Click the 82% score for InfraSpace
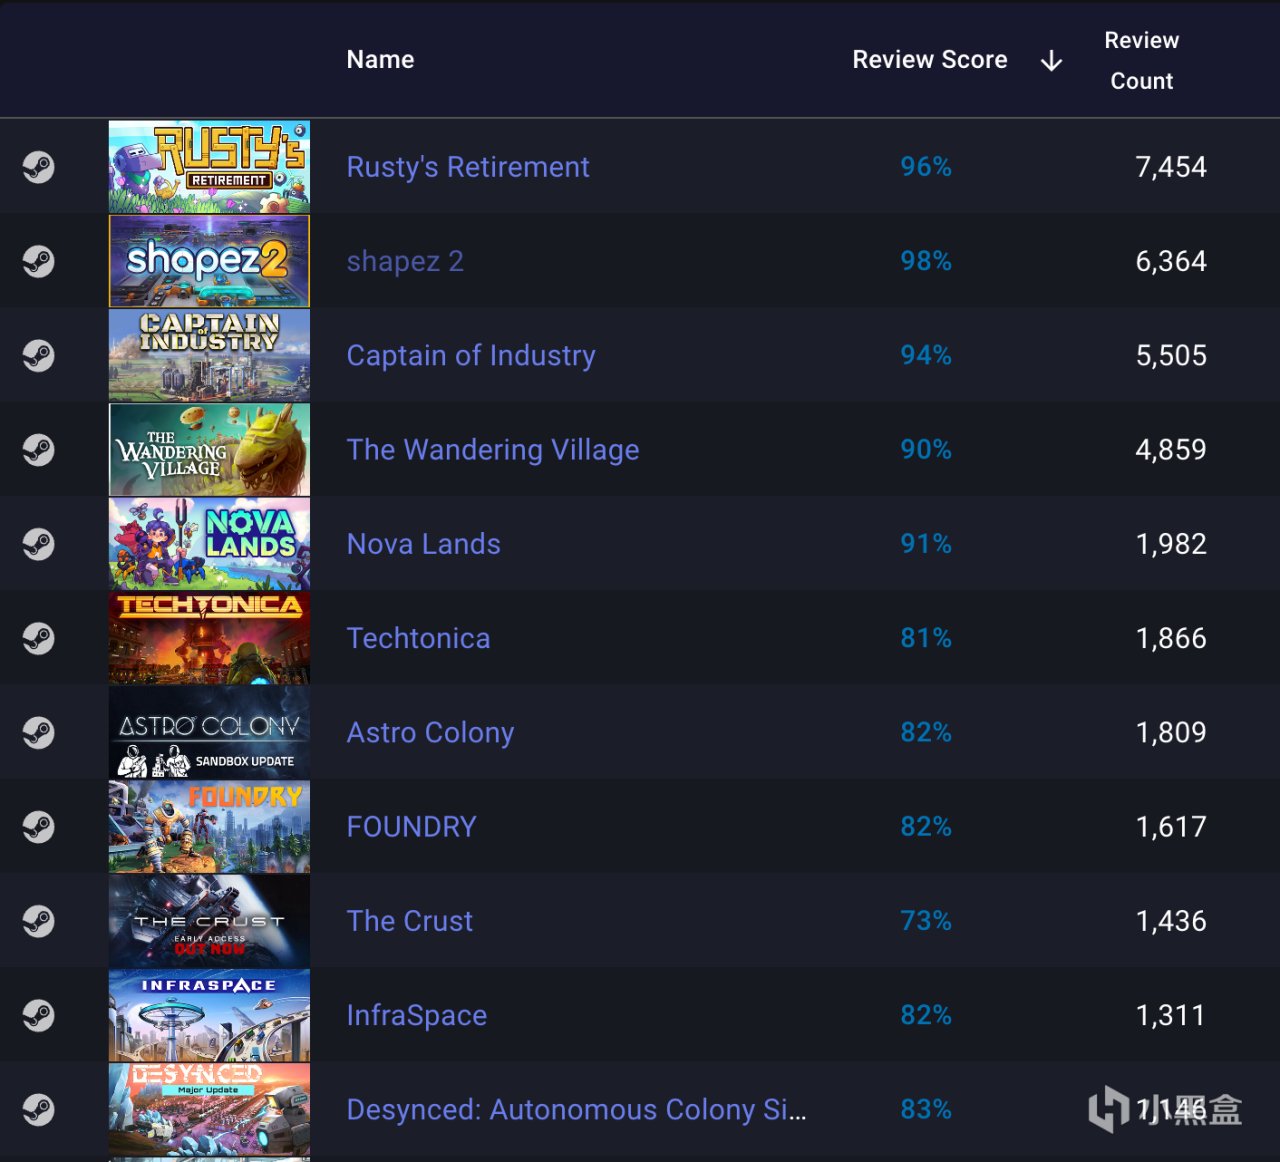Viewport: 1280px width, 1162px height. (x=926, y=1016)
